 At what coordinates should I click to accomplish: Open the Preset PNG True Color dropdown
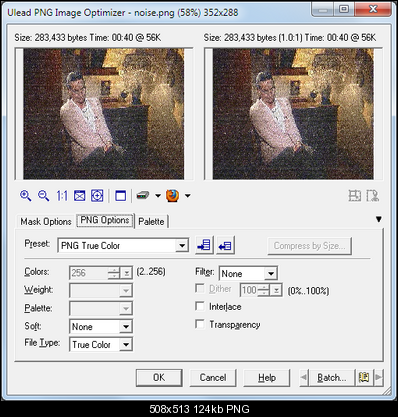pos(123,246)
